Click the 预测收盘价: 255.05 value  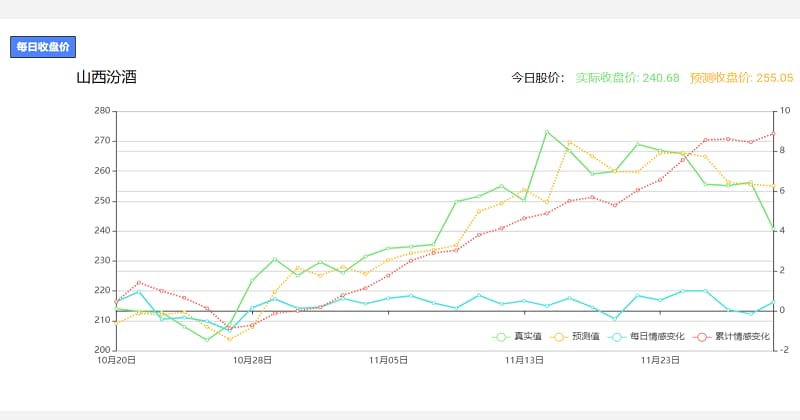742,78
